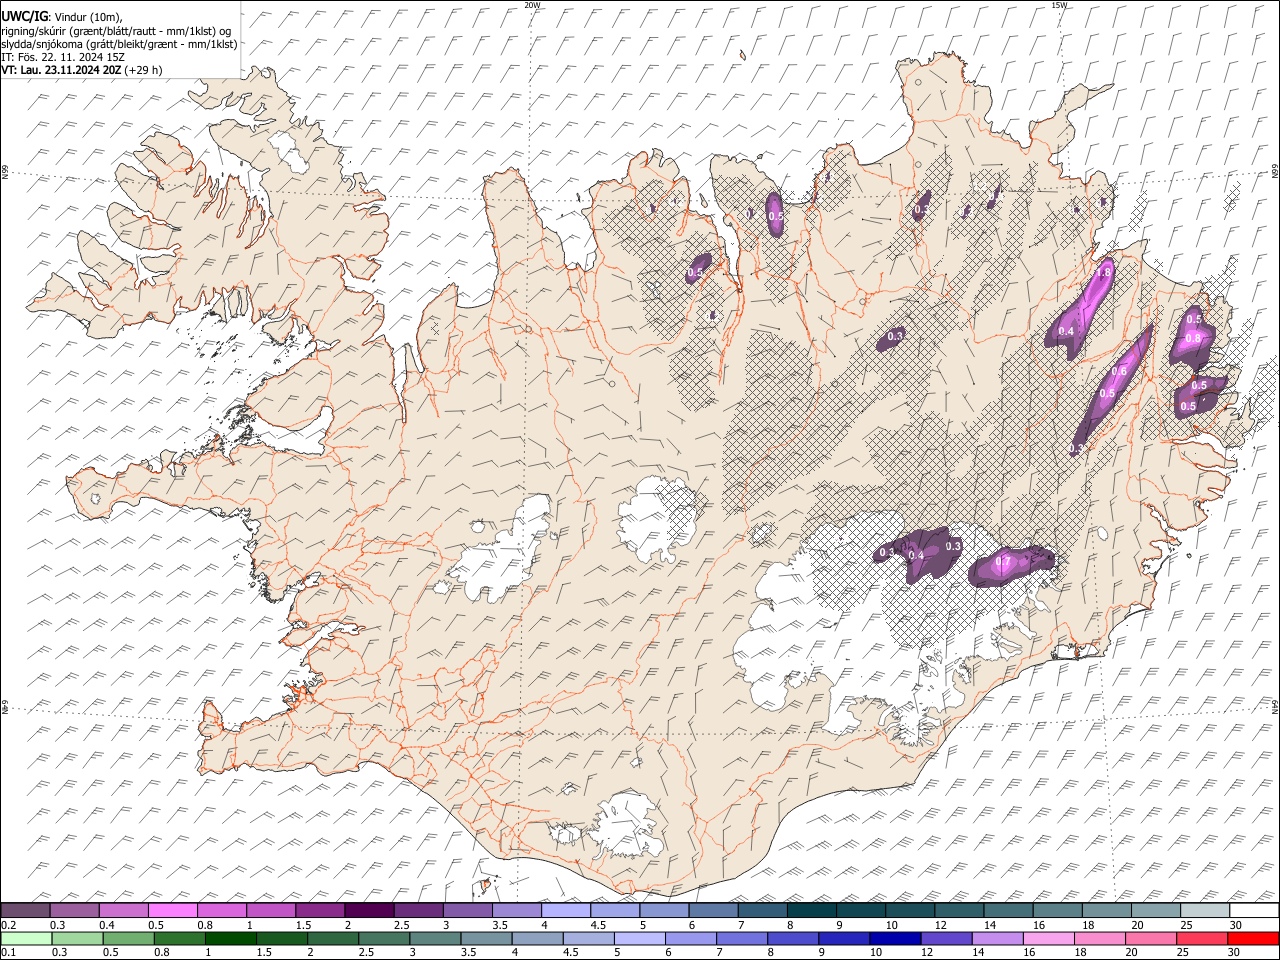
Task: Select the 'rigning/skúrir' legend description line
Action: point(116,31)
